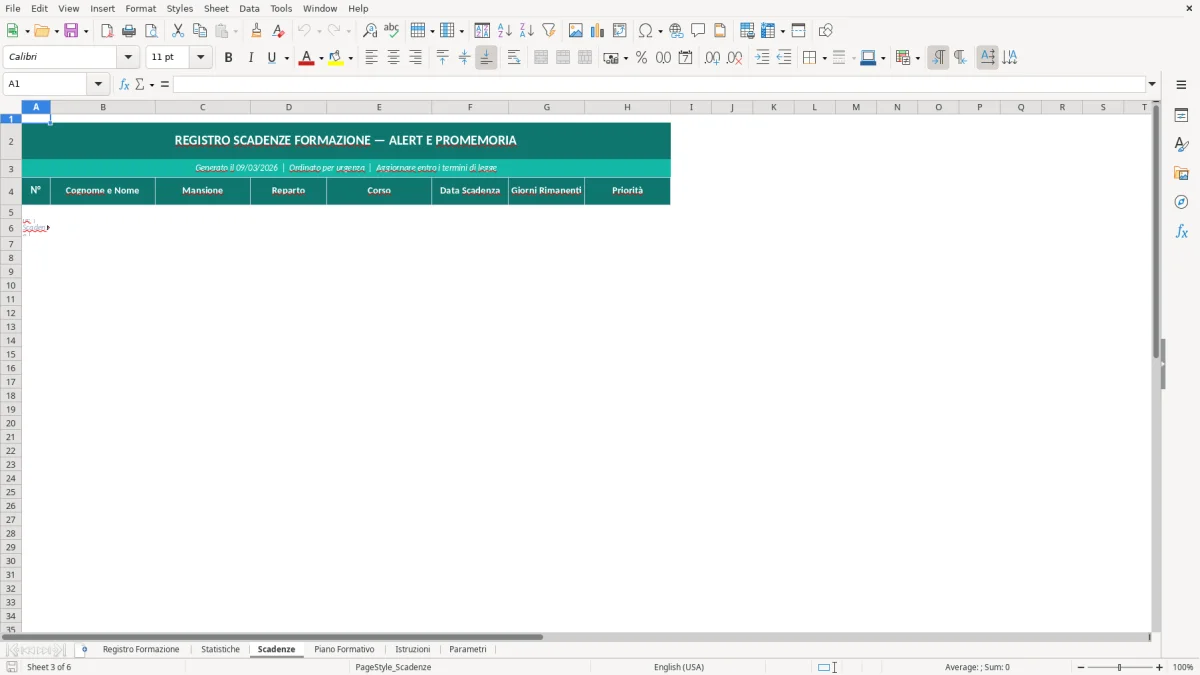Expand formula bar arrow
The image size is (1200, 675).
(1153, 84)
